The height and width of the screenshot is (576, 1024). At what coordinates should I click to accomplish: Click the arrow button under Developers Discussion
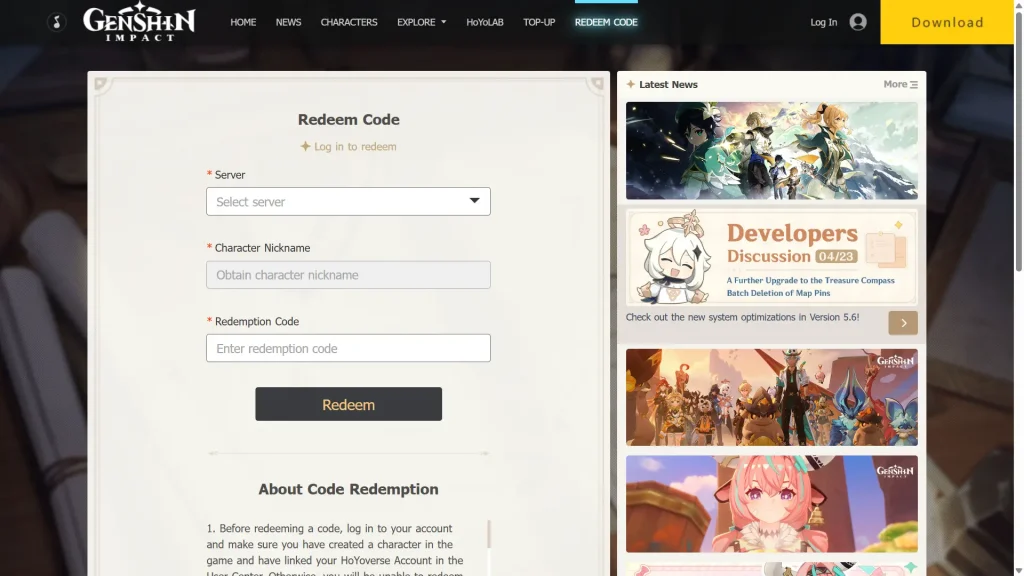tap(903, 323)
